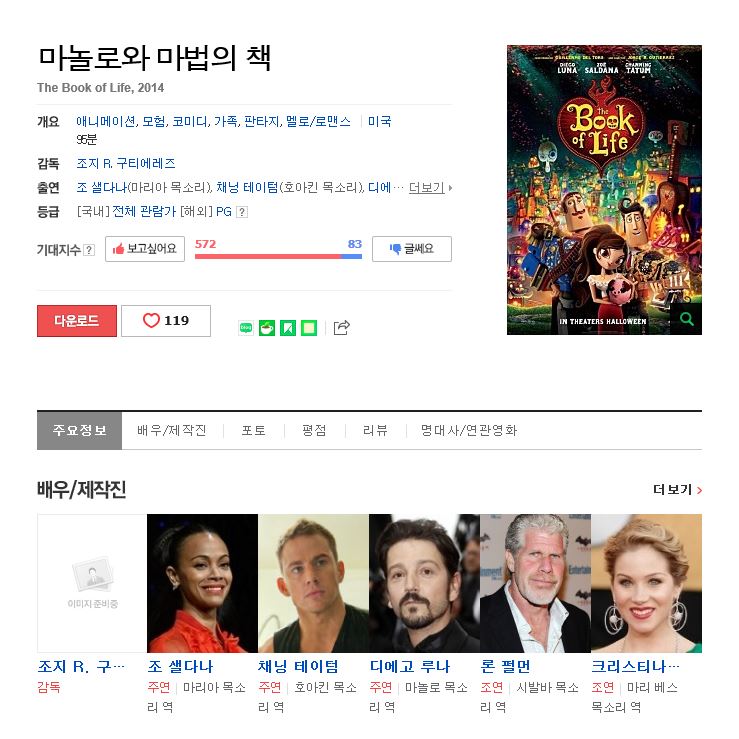Viewport: 739px width, 739px height.
Task: Switch to the 포토 tab
Action: point(254,430)
